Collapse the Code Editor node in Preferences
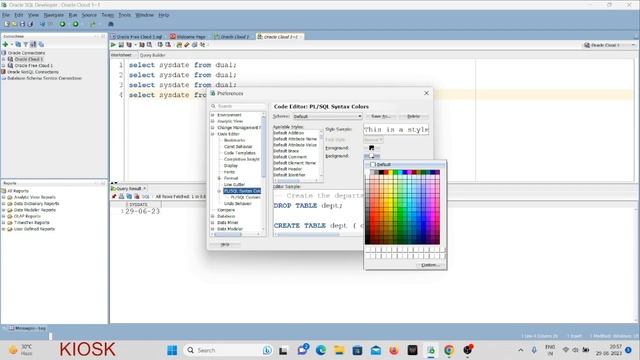Screen dimensions: 640x360 click(x=213, y=134)
